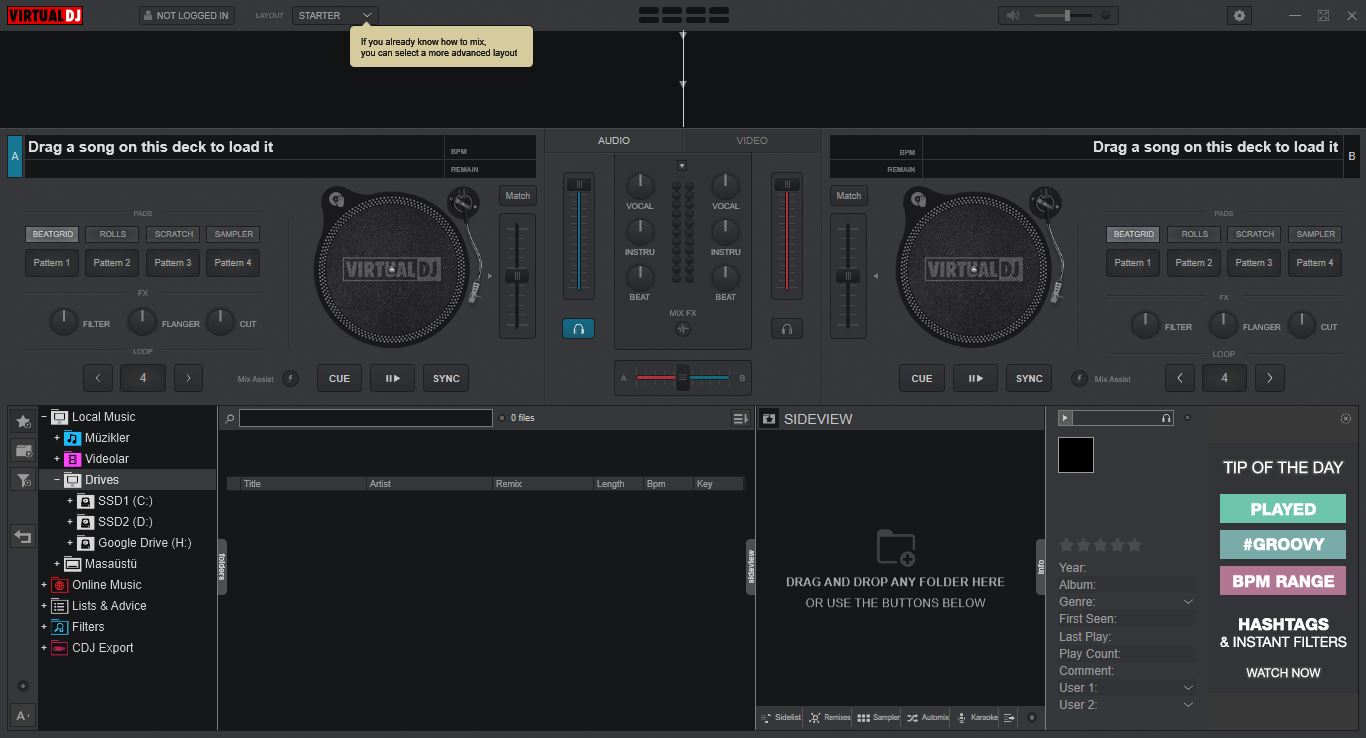Viewport: 1366px width, 738px height.
Task: Click the add filter folder funnel icon
Action: 23,481
